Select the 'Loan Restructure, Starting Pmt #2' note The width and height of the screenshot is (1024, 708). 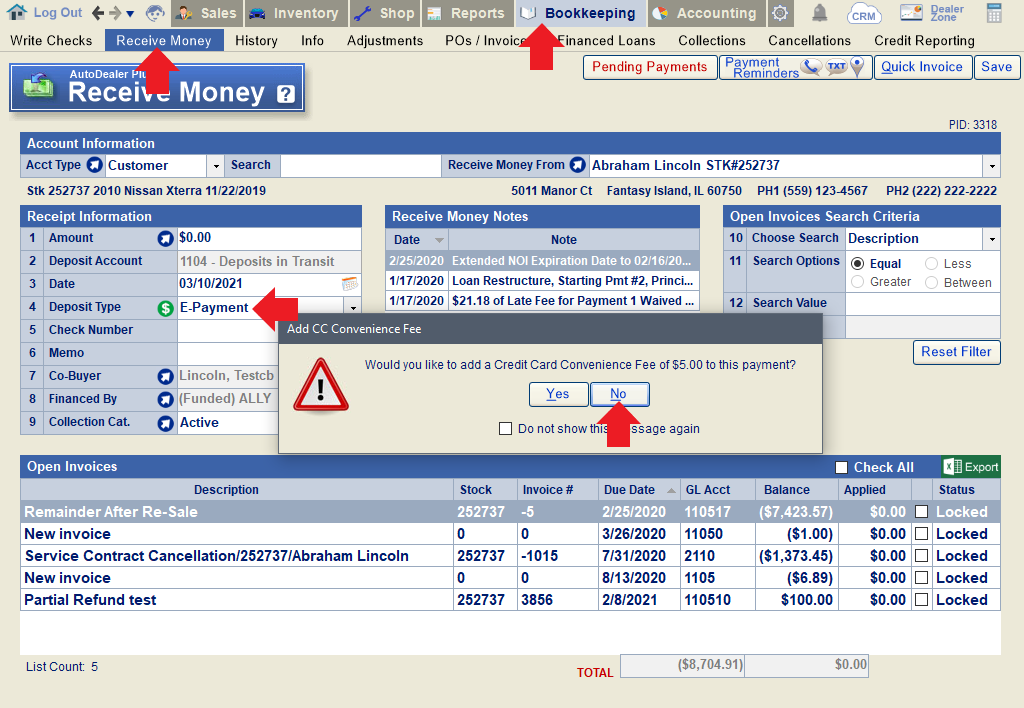click(573, 281)
